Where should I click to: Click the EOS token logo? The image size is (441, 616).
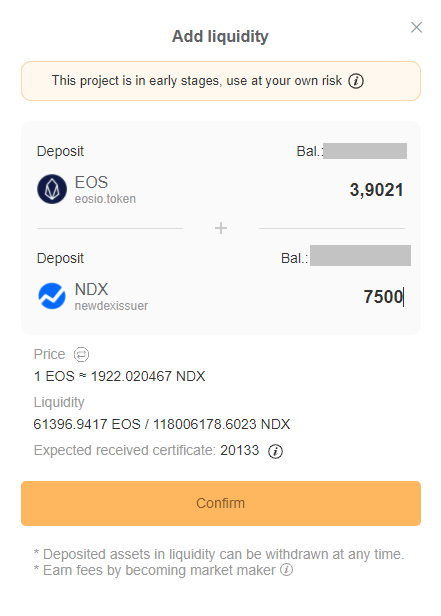tap(52, 189)
